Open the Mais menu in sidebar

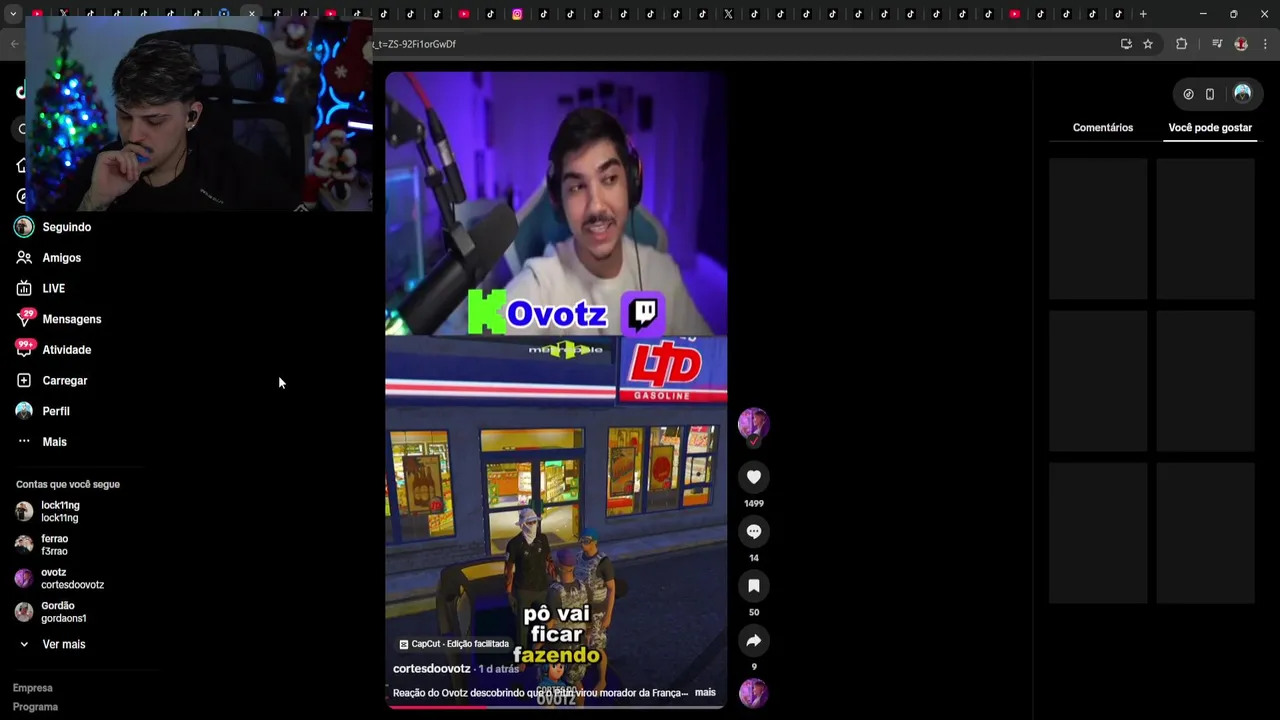tap(42, 442)
